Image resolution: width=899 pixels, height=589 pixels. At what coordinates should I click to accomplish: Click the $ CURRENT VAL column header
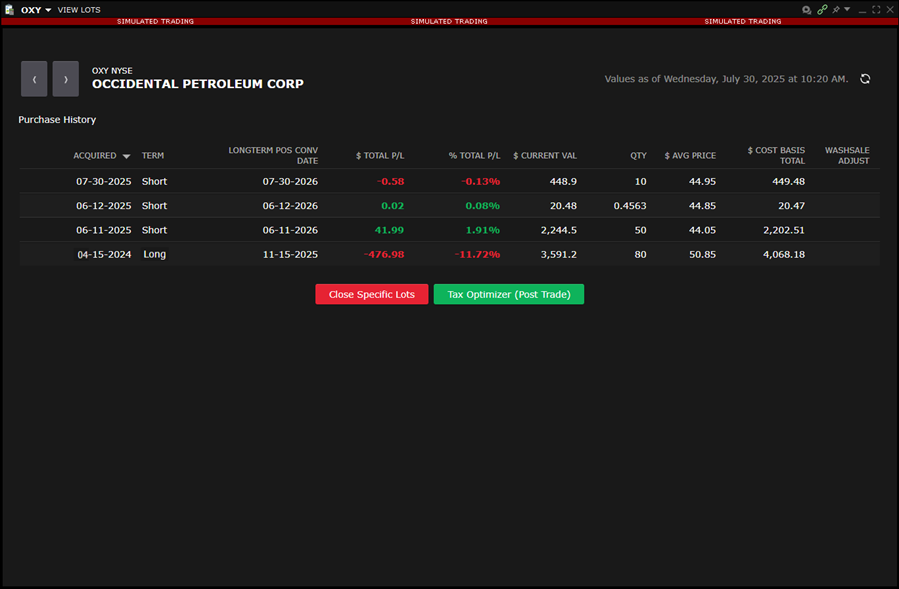[x=544, y=156]
